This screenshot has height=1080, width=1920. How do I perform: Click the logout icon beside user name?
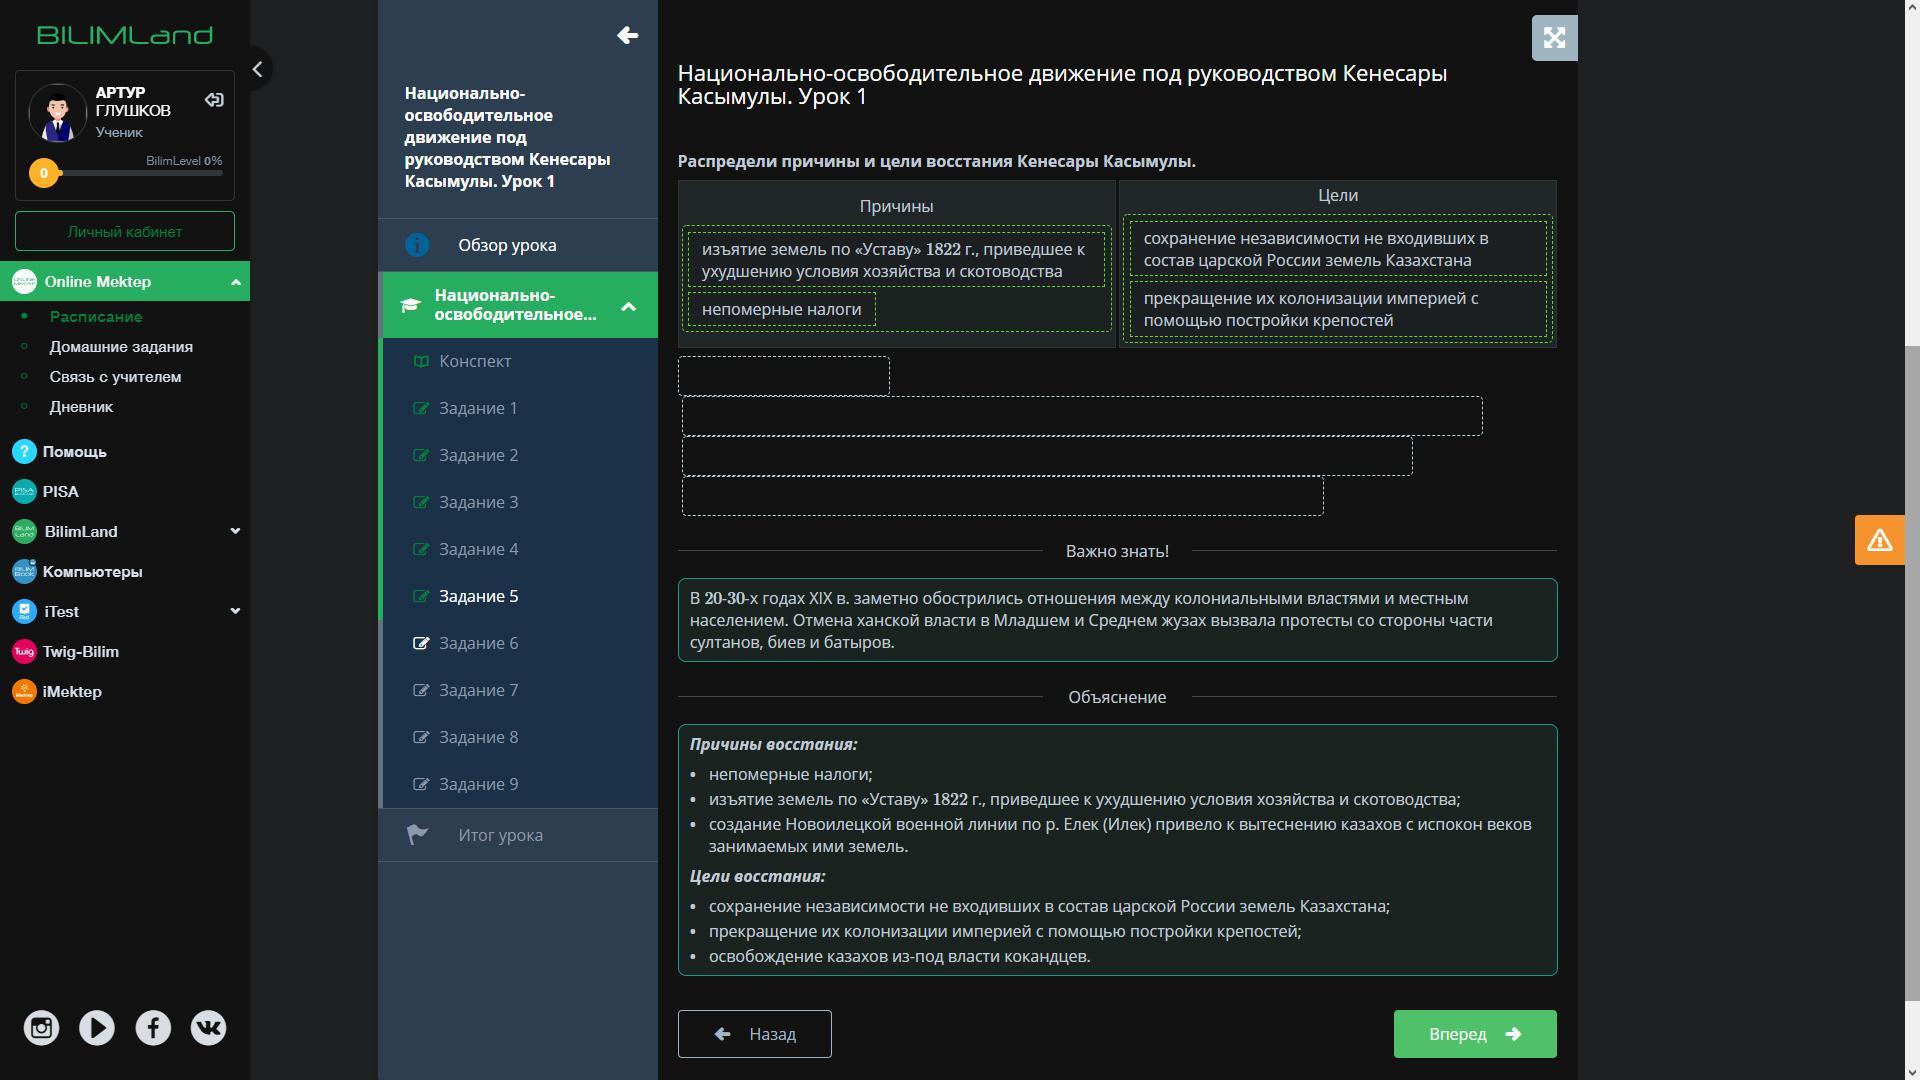coord(214,100)
